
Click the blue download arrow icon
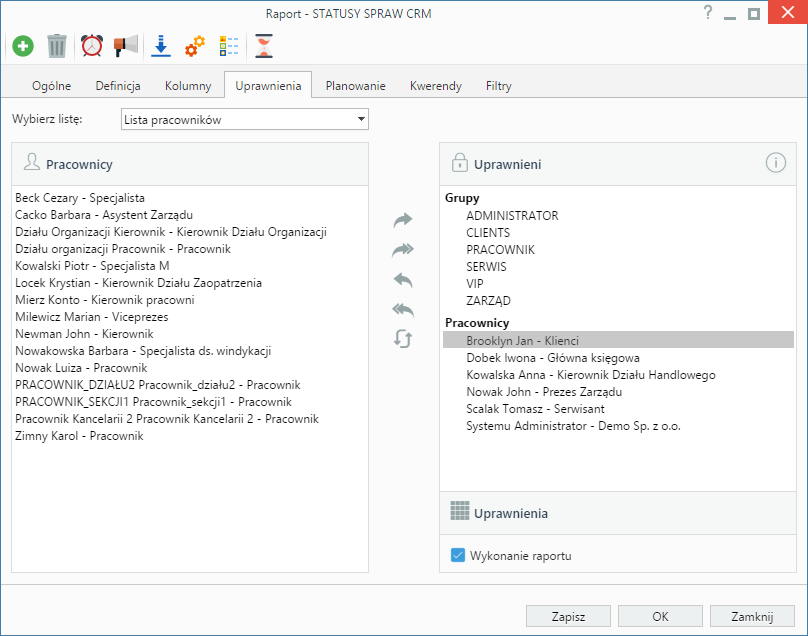[x=161, y=46]
